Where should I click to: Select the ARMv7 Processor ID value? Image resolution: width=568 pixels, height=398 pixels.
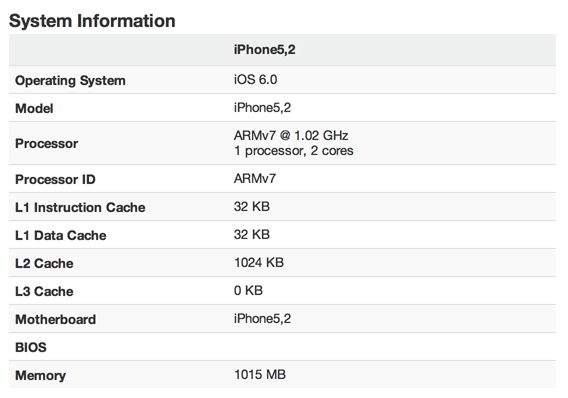[255, 179]
